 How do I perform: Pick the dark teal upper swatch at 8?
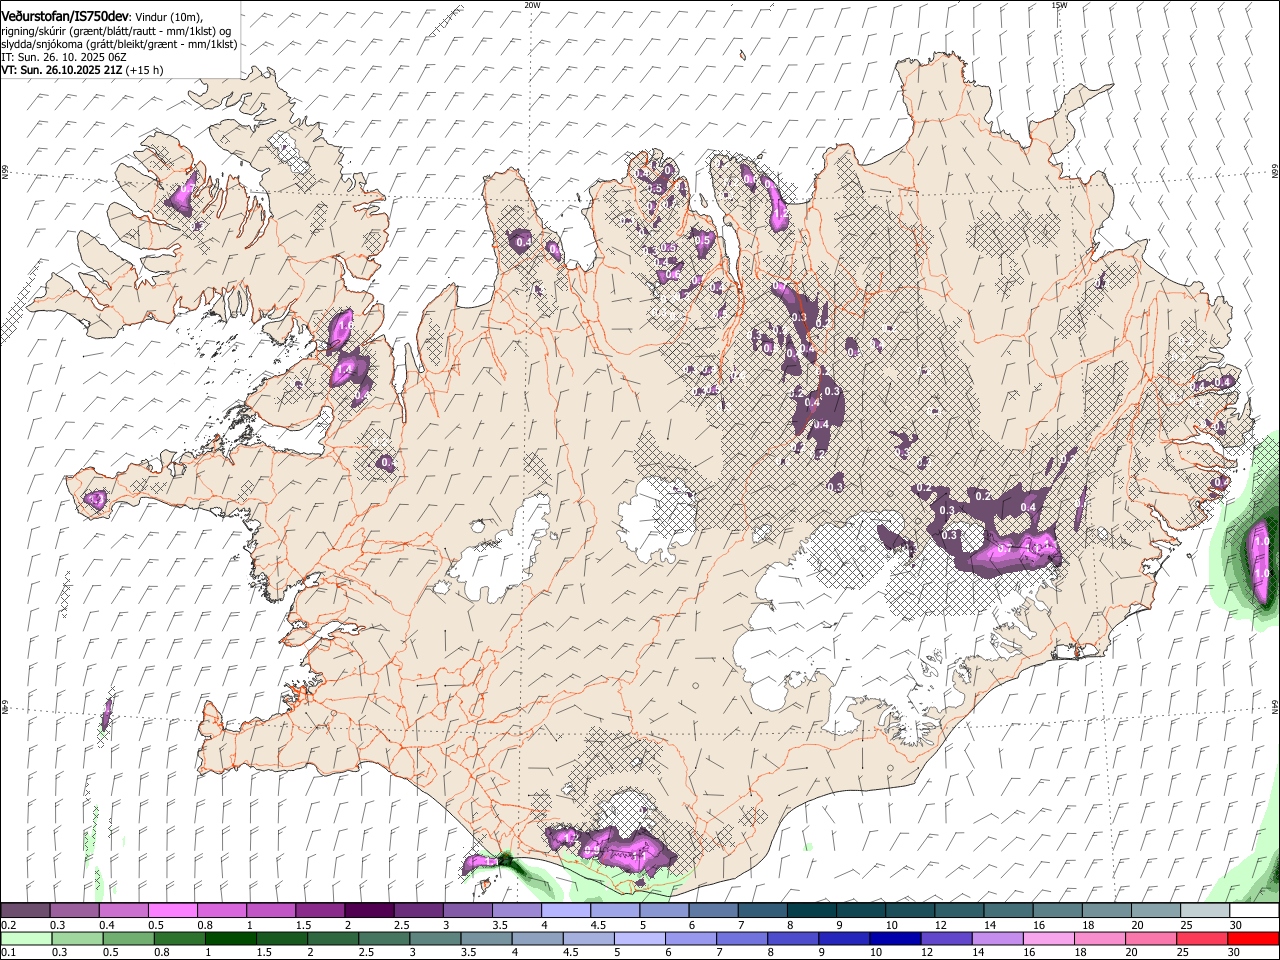coord(812,910)
